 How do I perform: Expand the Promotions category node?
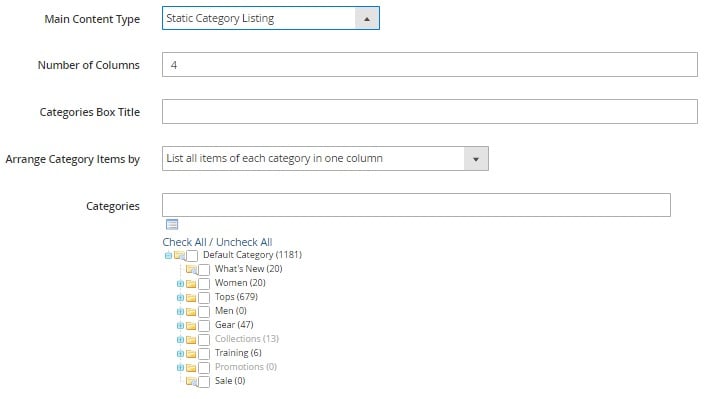tap(180, 368)
